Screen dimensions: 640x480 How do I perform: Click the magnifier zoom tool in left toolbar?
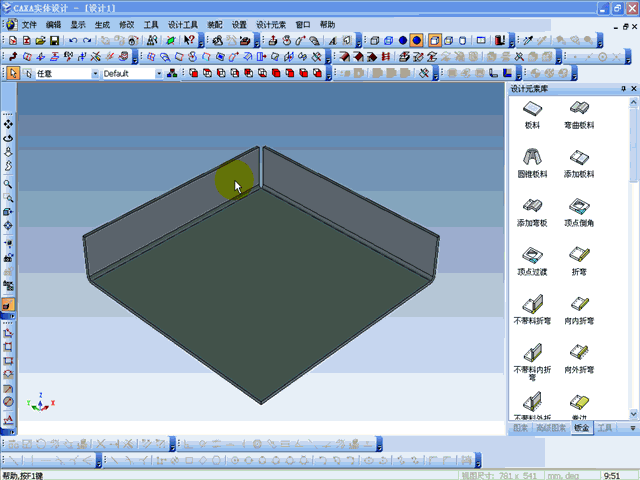8,184
